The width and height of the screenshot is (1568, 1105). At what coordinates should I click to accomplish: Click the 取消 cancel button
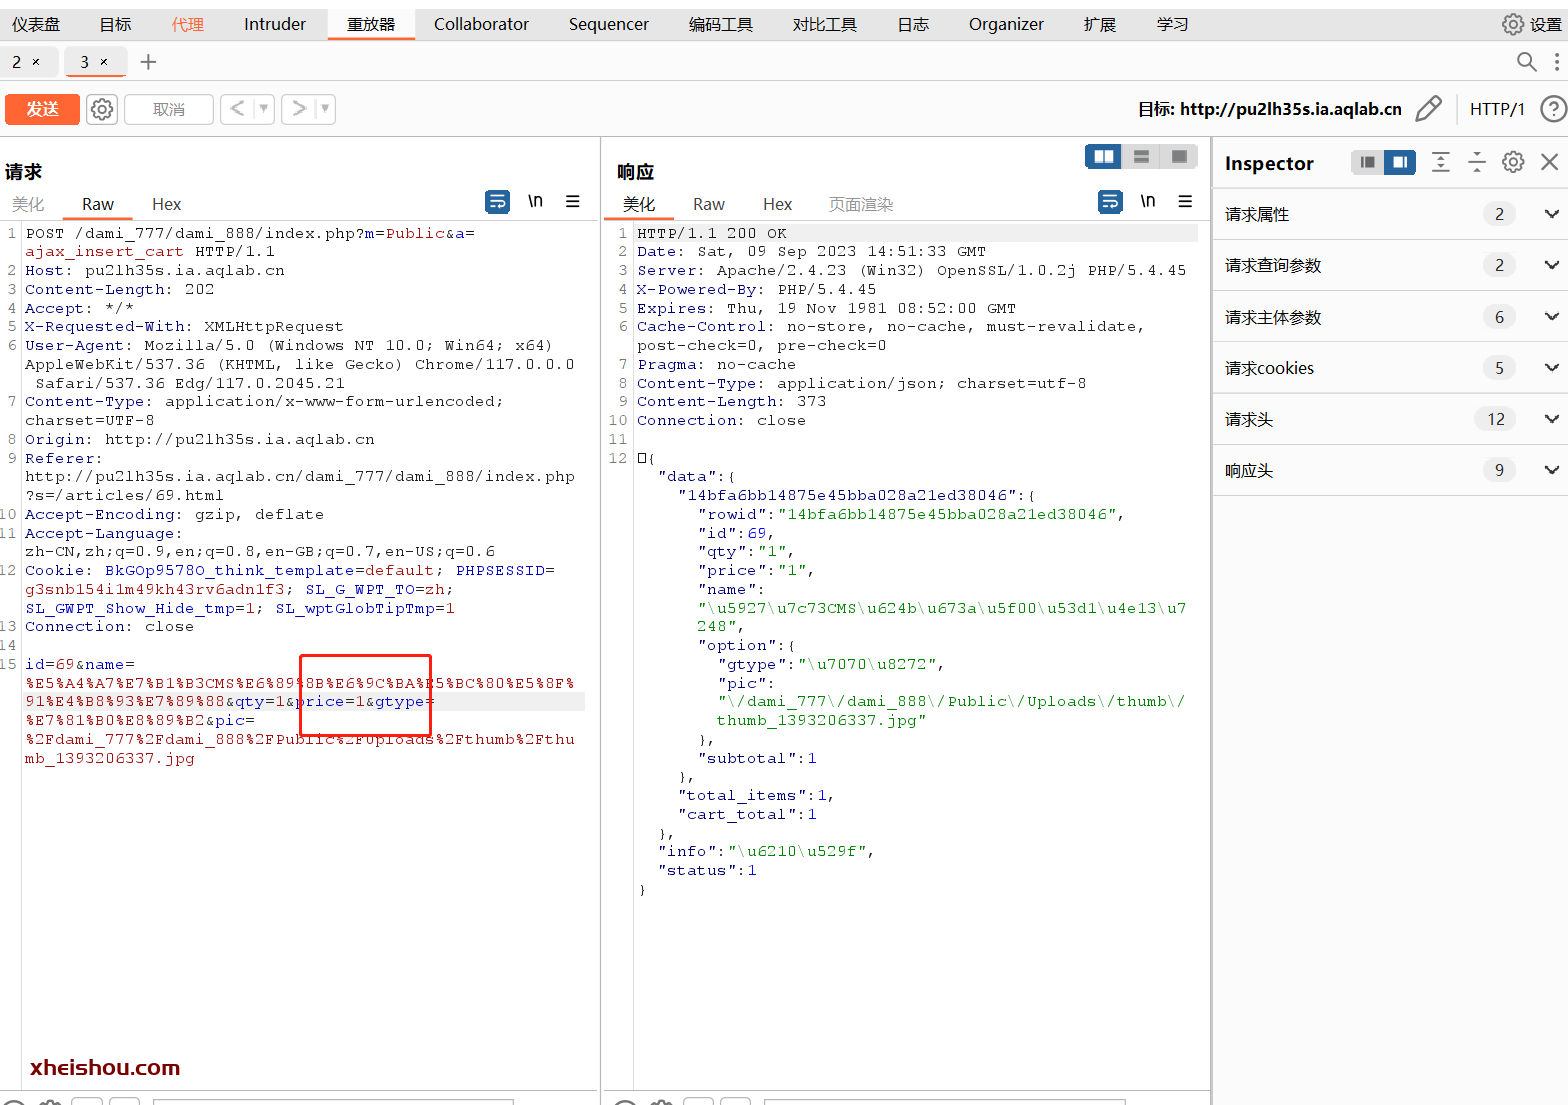(169, 109)
